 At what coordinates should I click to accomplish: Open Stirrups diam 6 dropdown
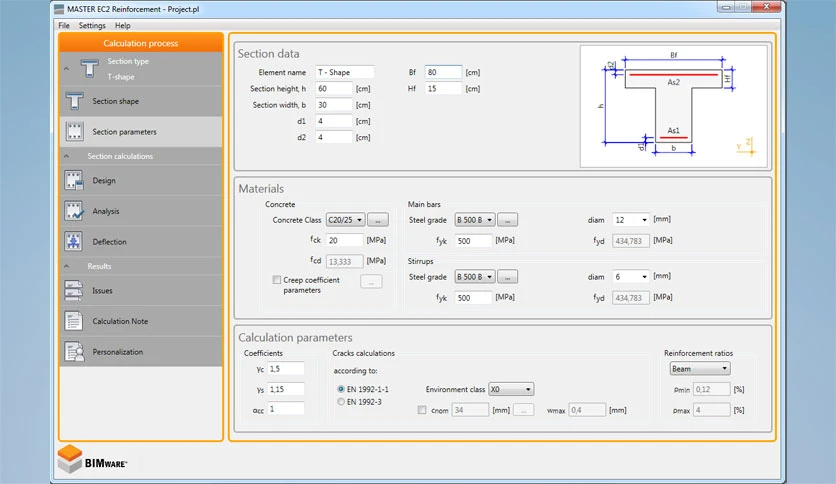631,277
